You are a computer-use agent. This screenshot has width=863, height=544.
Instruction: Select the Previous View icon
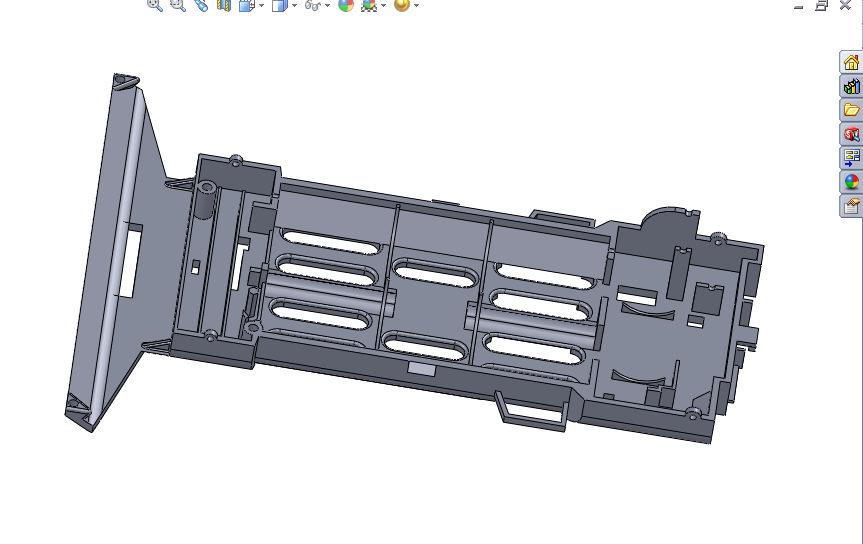(201, 5)
